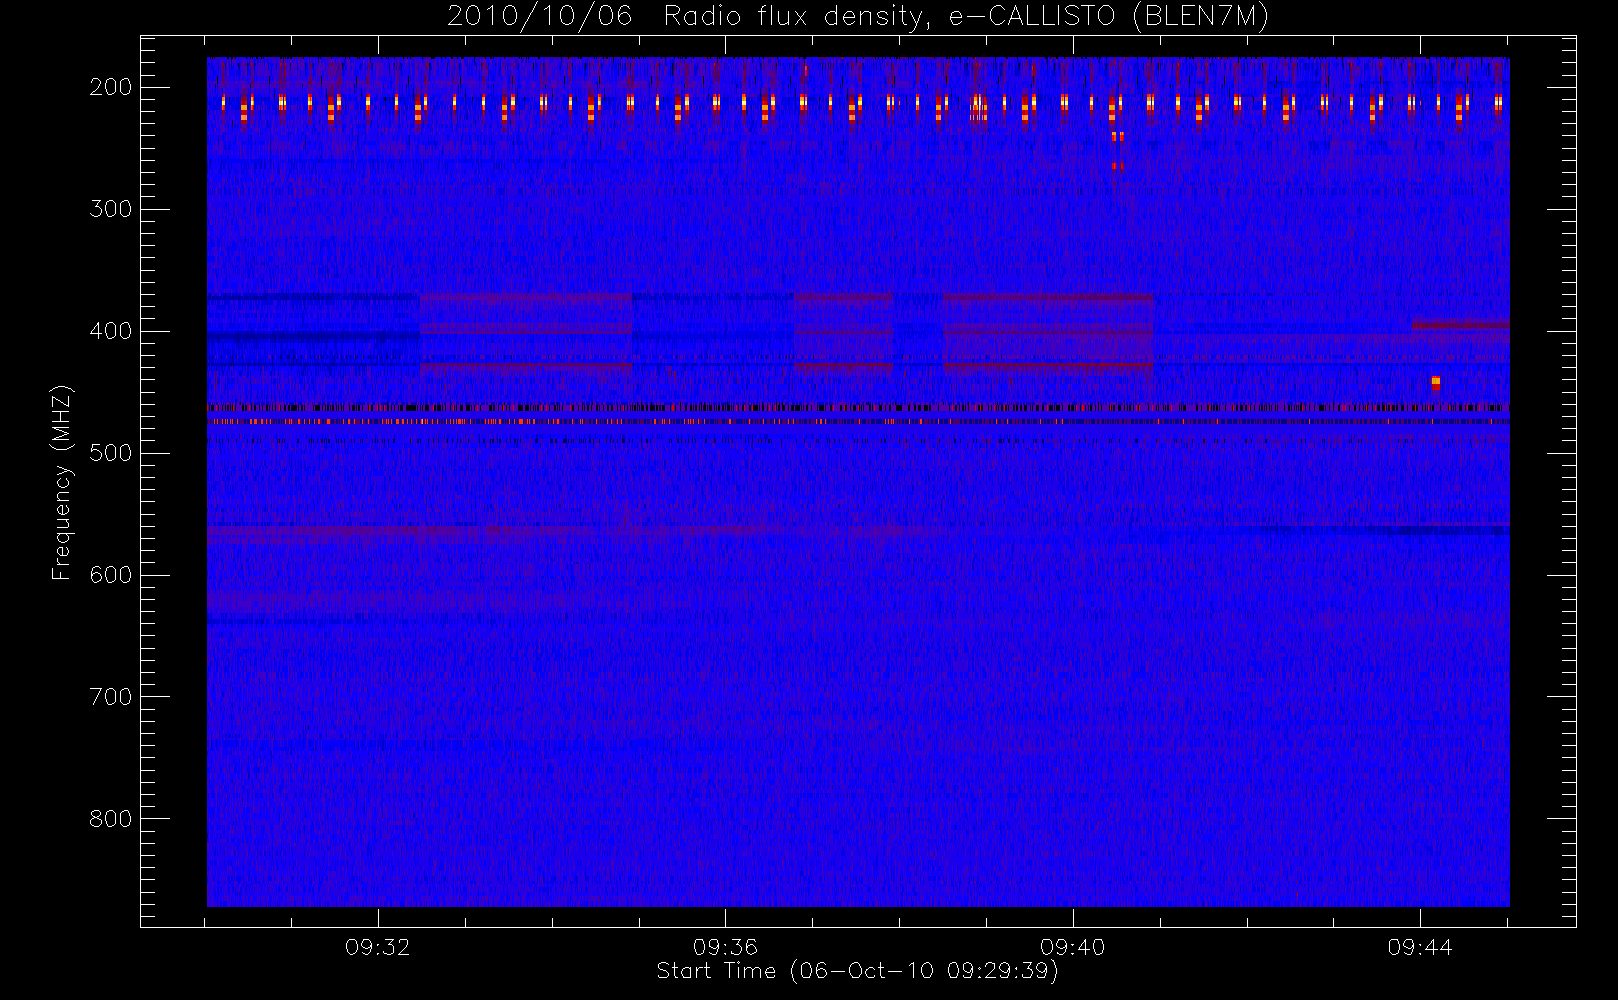Click the 400 frequency tick label

tap(111, 331)
